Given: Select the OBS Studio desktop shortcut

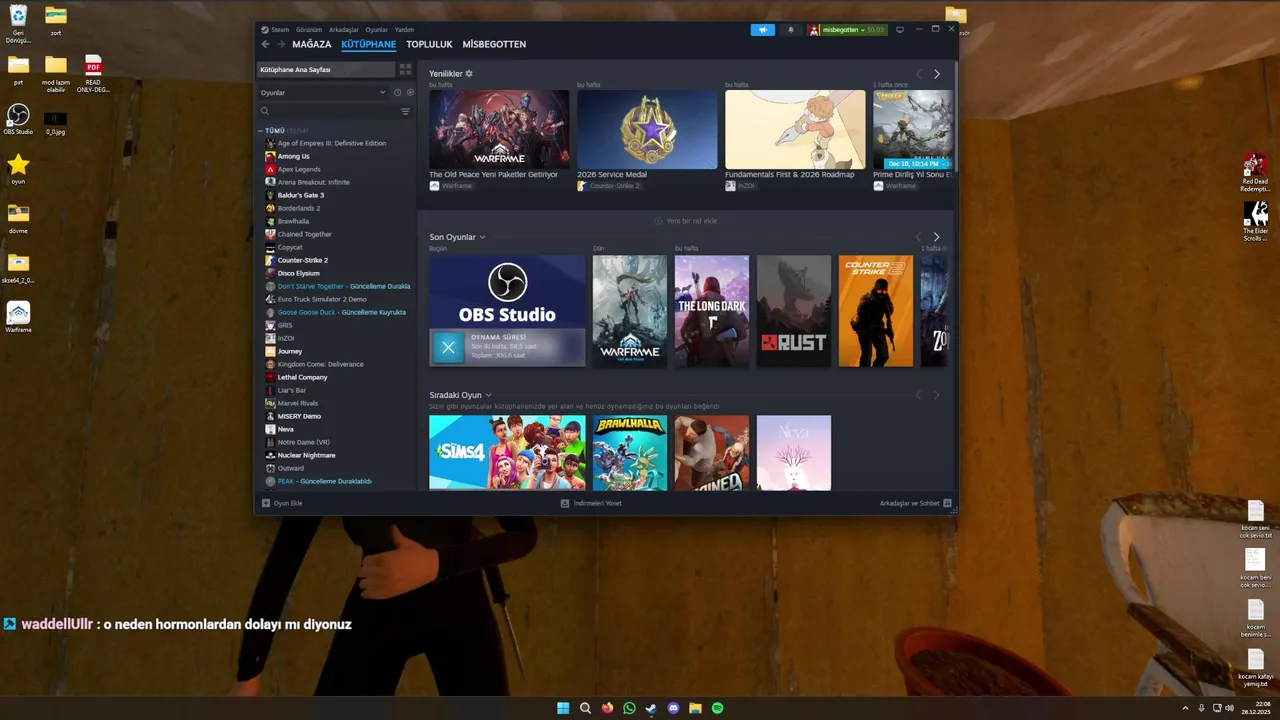Looking at the screenshot, I should click(18, 119).
